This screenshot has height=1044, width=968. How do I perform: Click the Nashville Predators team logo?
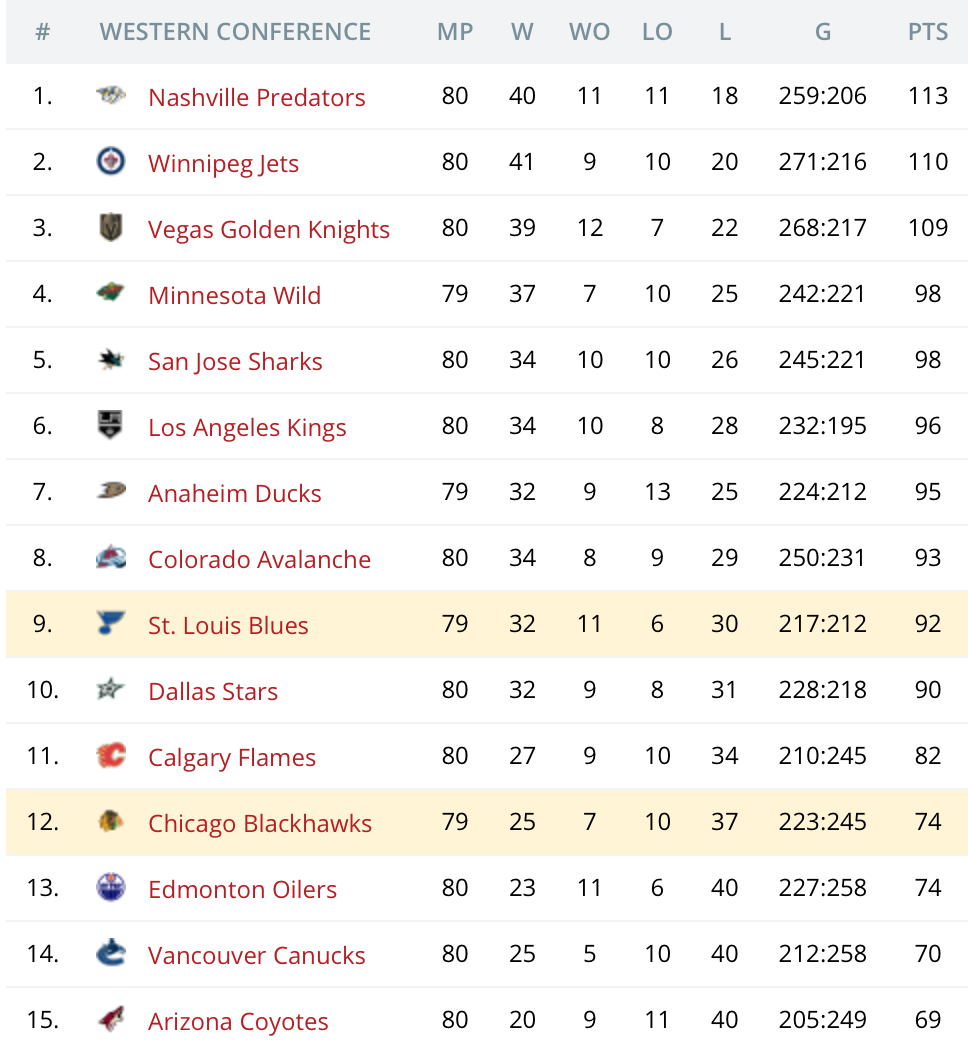111,97
